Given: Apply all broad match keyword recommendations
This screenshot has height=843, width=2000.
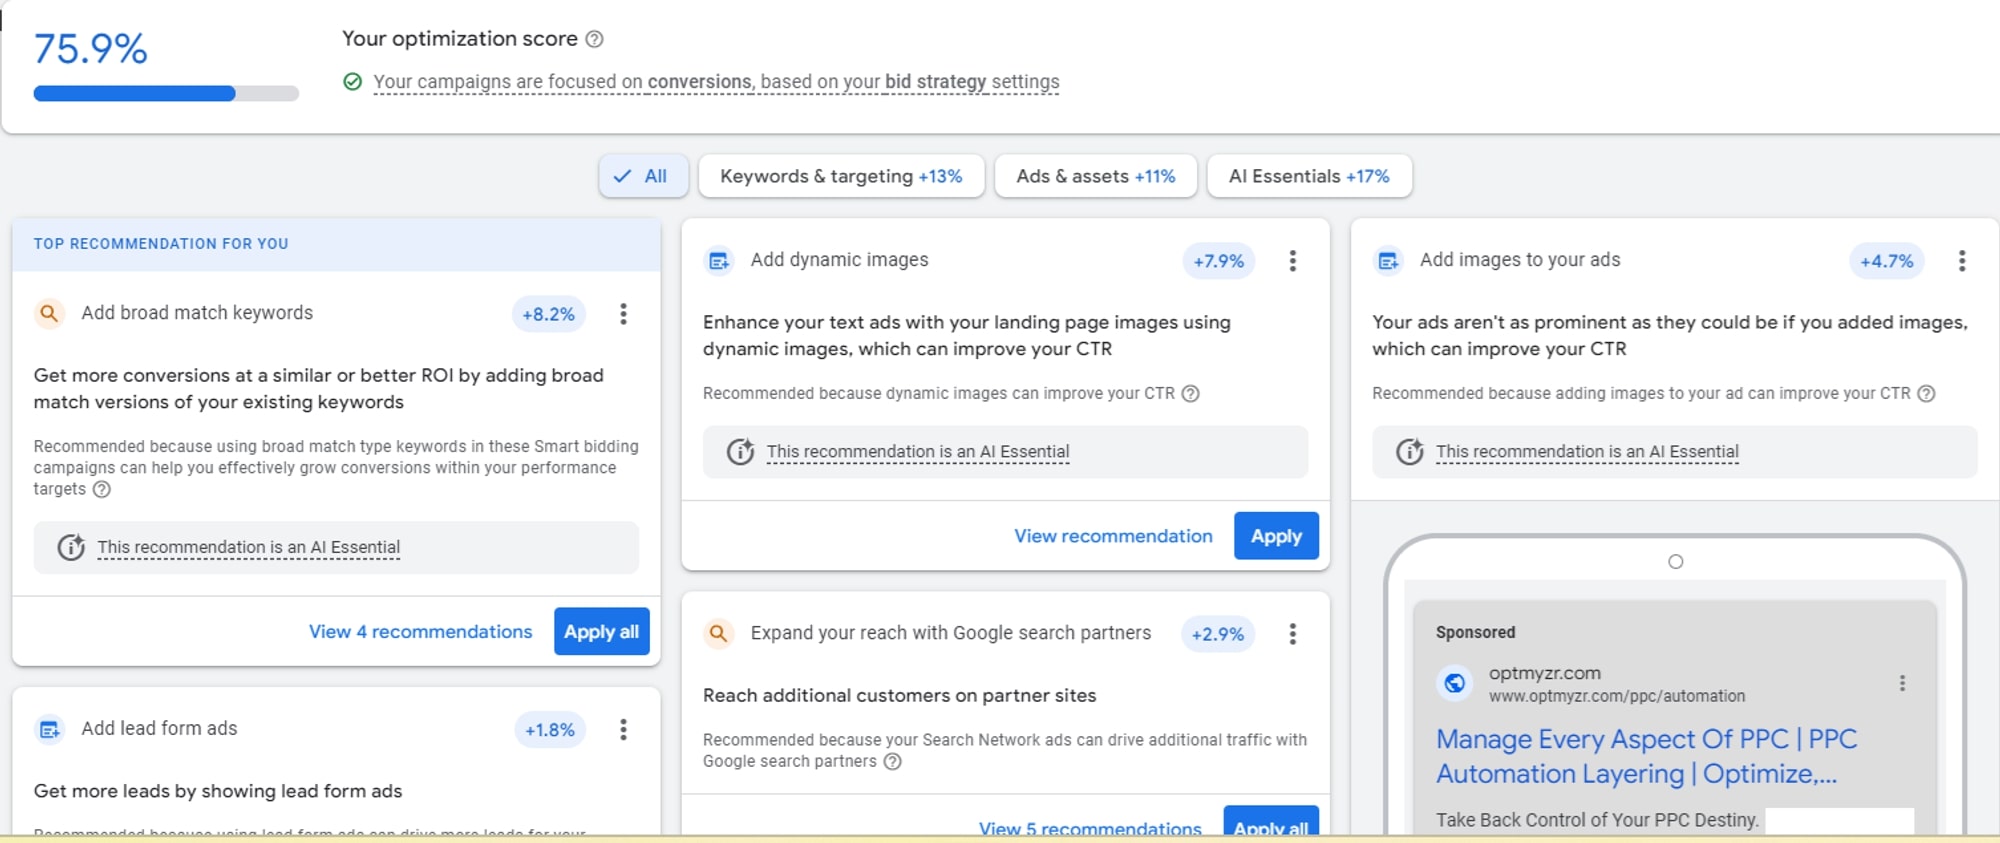Looking at the screenshot, I should 601,632.
